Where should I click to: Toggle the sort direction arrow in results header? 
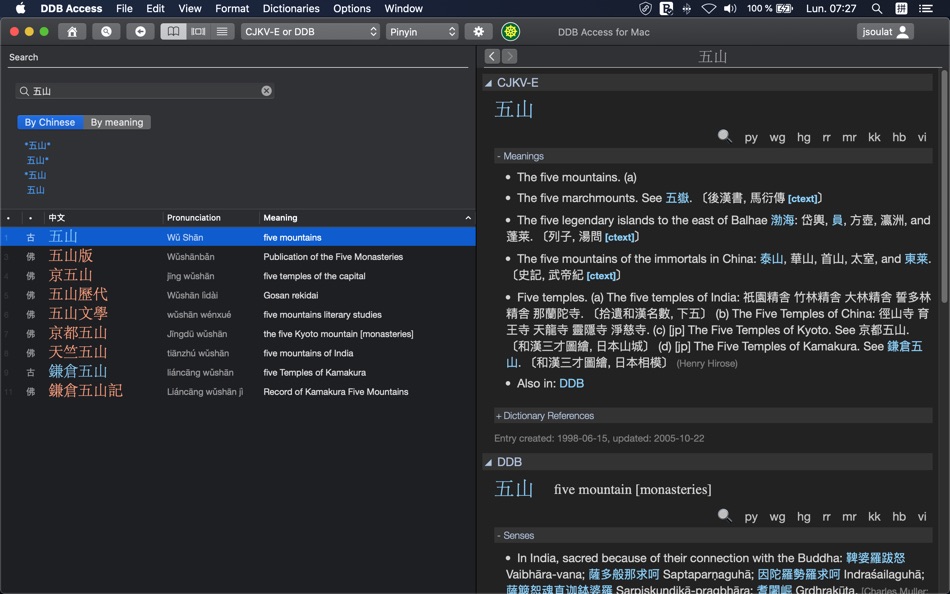468,218
